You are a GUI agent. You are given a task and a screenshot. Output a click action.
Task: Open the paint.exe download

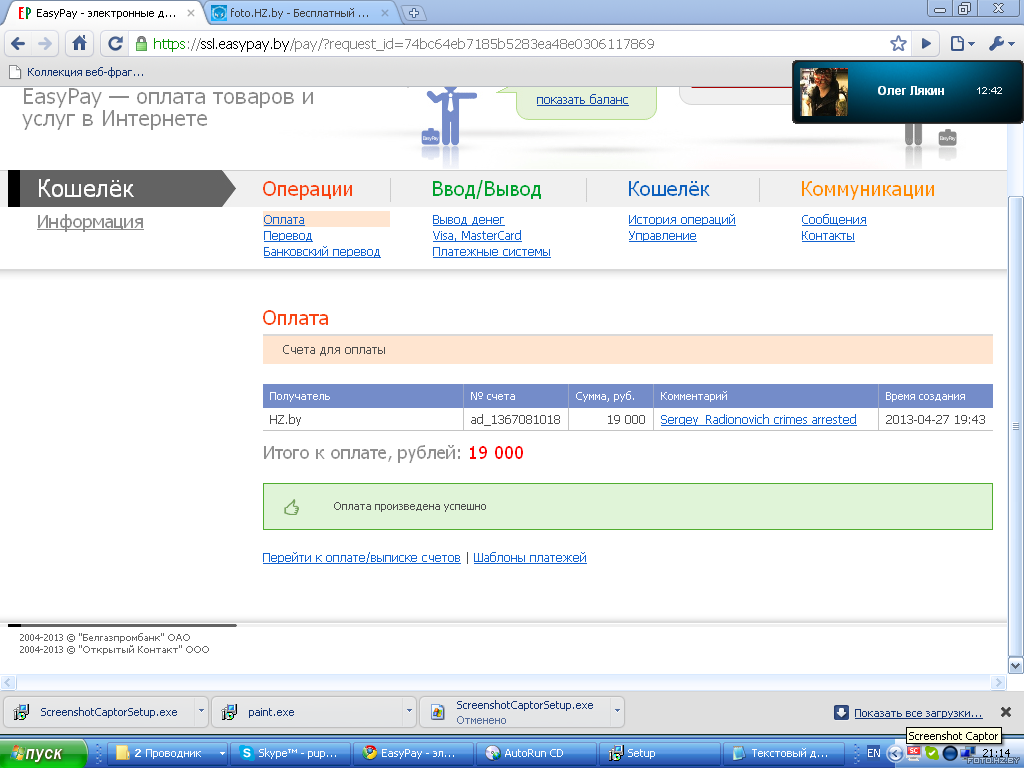[x=307, y=712]
